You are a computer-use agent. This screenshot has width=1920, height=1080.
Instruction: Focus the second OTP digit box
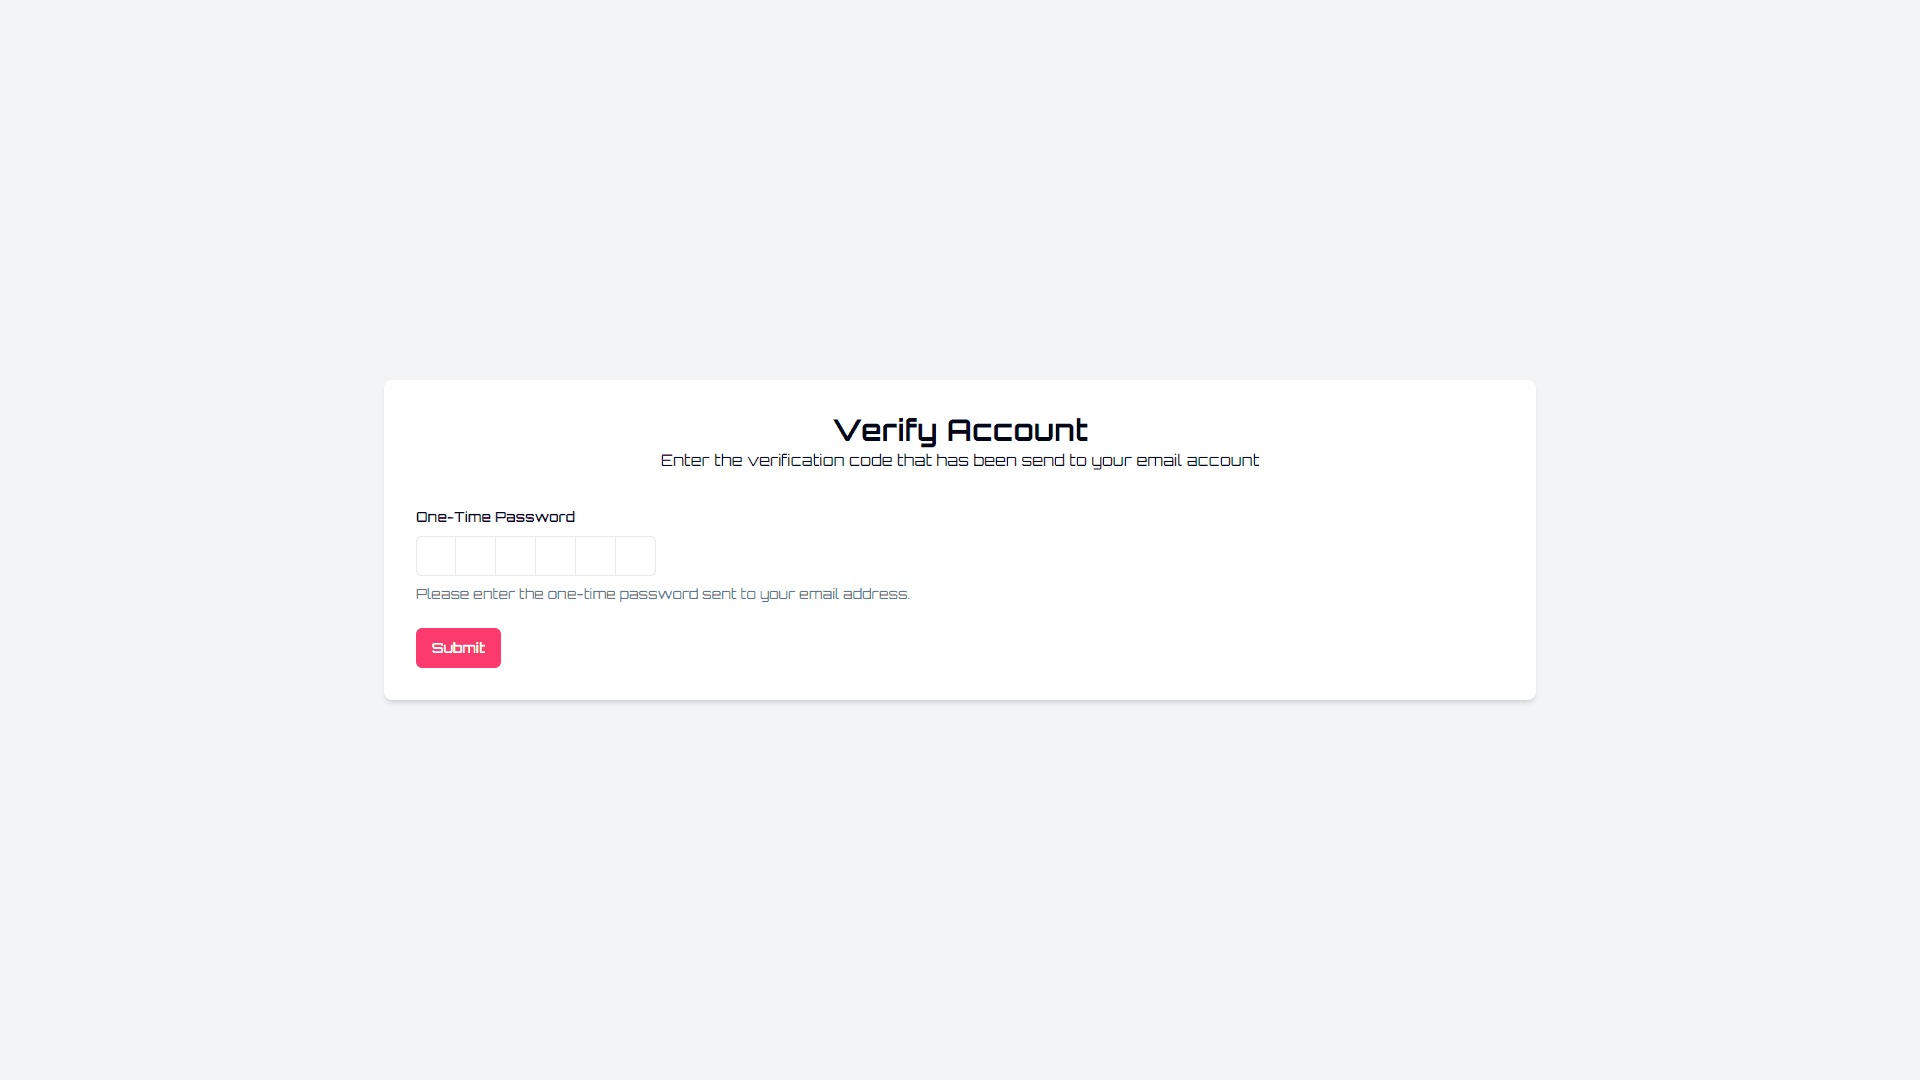point(476,556)
